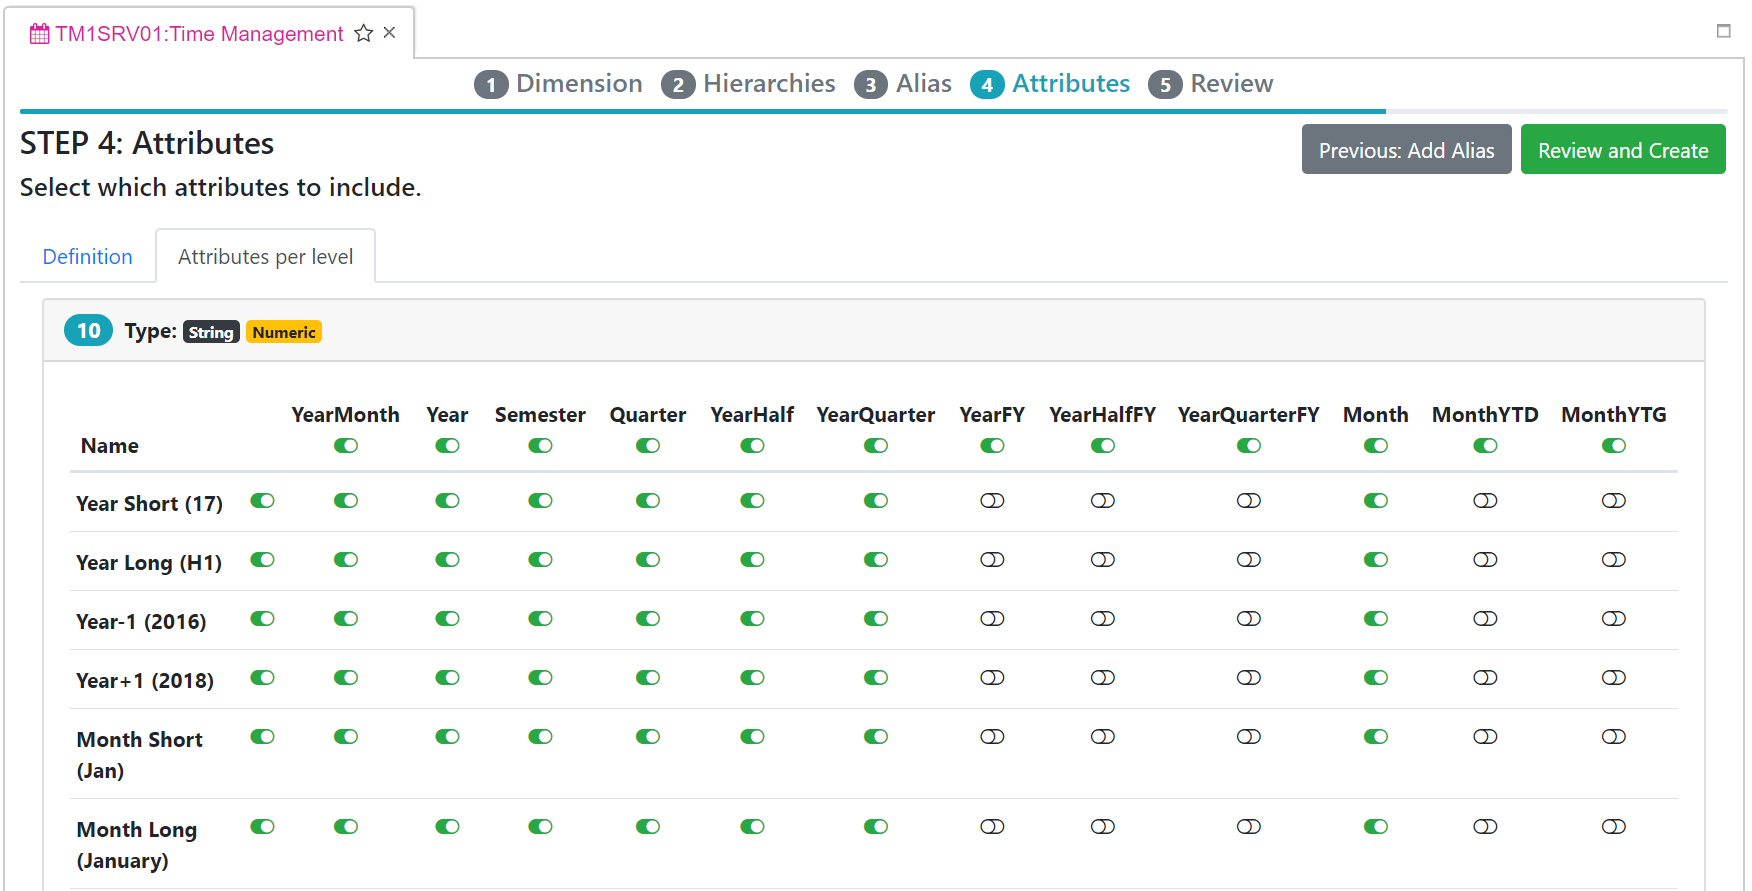Go to step 5 Review

(x=1211, y=84)
